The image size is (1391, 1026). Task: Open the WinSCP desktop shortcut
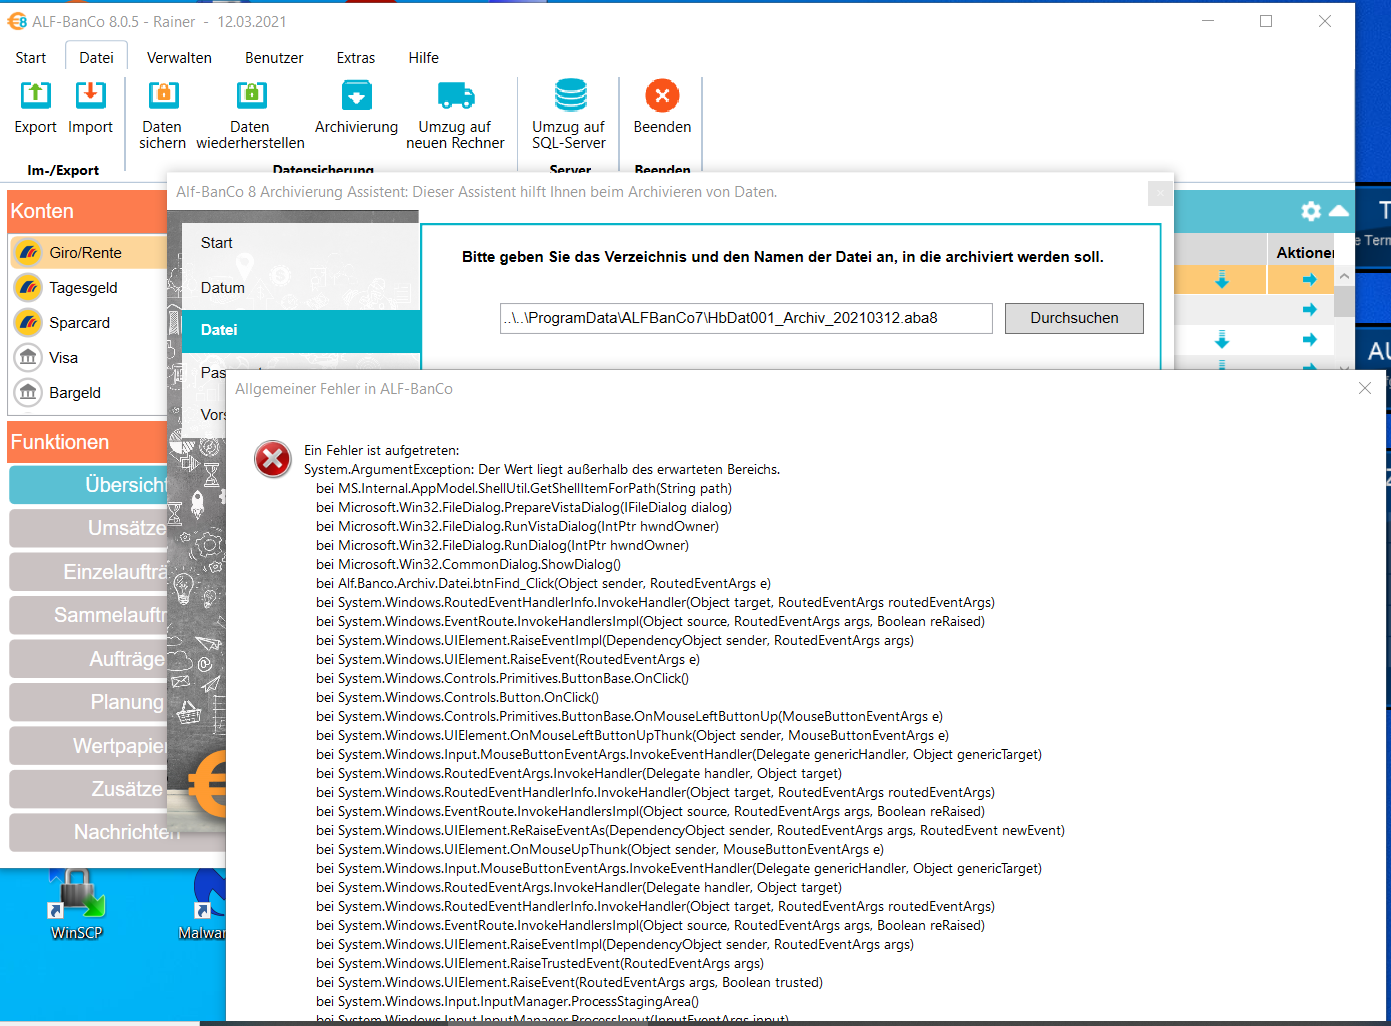pyautogui.click(x=76, y=905)
